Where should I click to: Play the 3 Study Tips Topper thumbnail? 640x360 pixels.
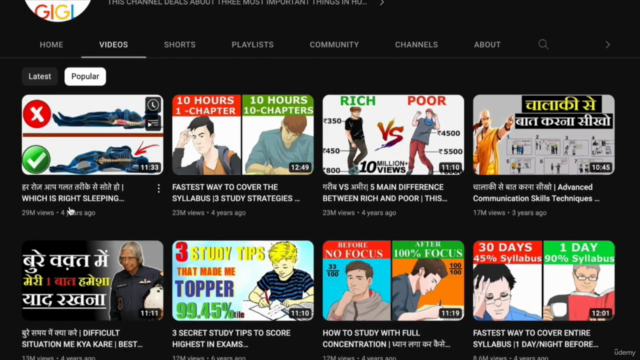point(243,280)
